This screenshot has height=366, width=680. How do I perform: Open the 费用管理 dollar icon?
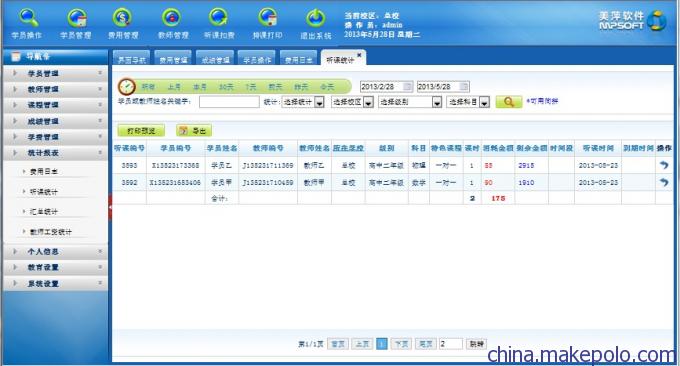click(123, 18)
